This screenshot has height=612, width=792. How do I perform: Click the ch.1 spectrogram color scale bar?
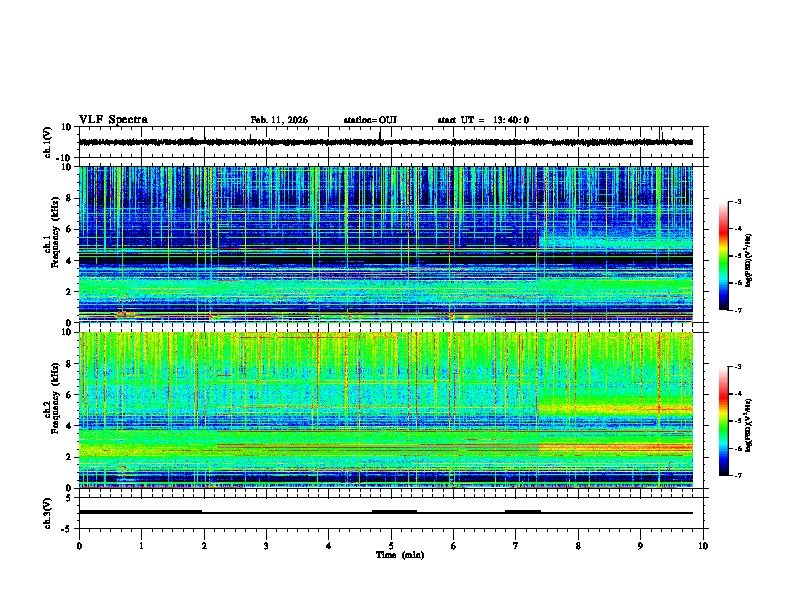724,256
